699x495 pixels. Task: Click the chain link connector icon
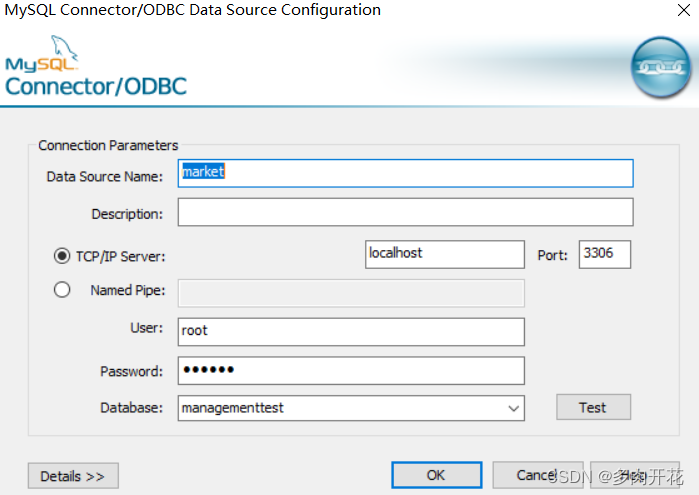[x=661, y=67]
